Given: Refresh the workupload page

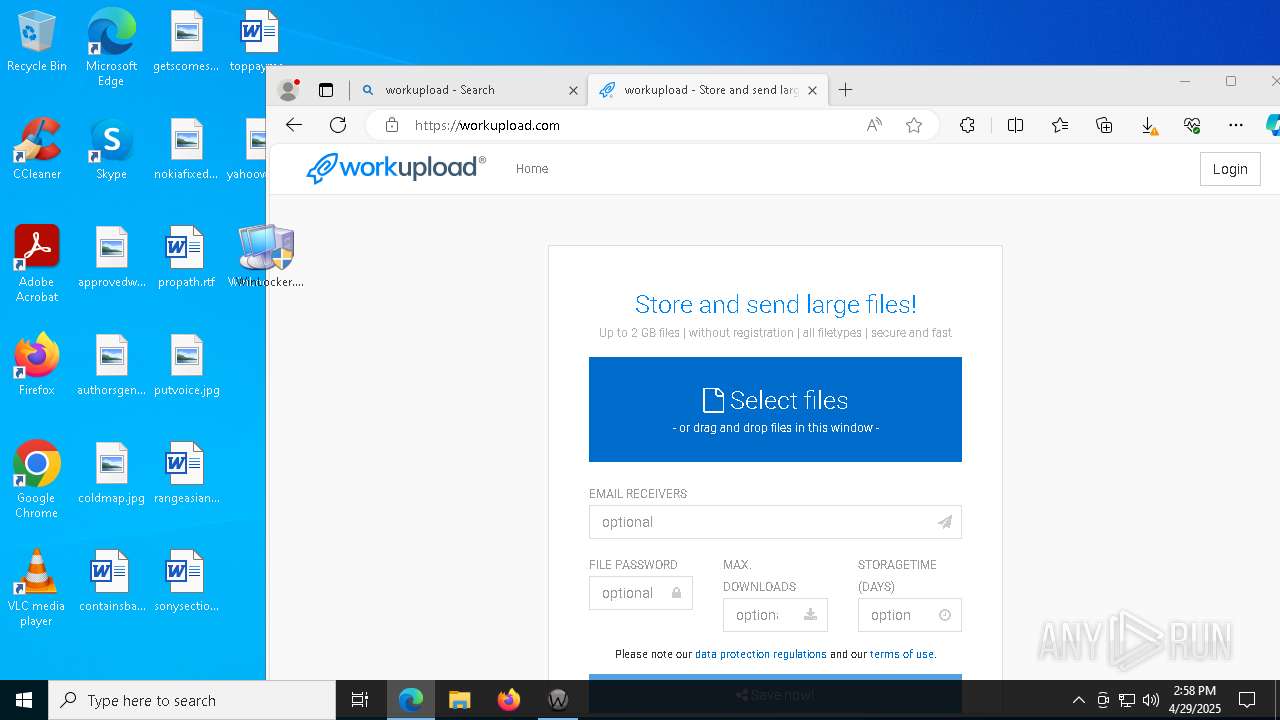Looking at the screenshot, I should point(338,125).
